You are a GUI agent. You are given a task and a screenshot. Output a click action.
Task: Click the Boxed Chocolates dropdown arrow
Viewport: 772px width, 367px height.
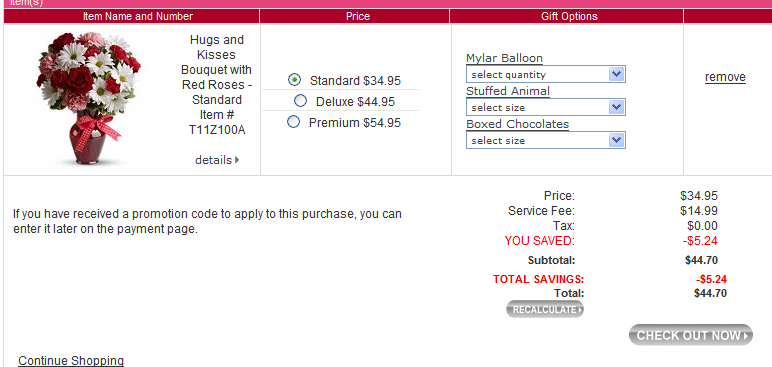point(616,140)
